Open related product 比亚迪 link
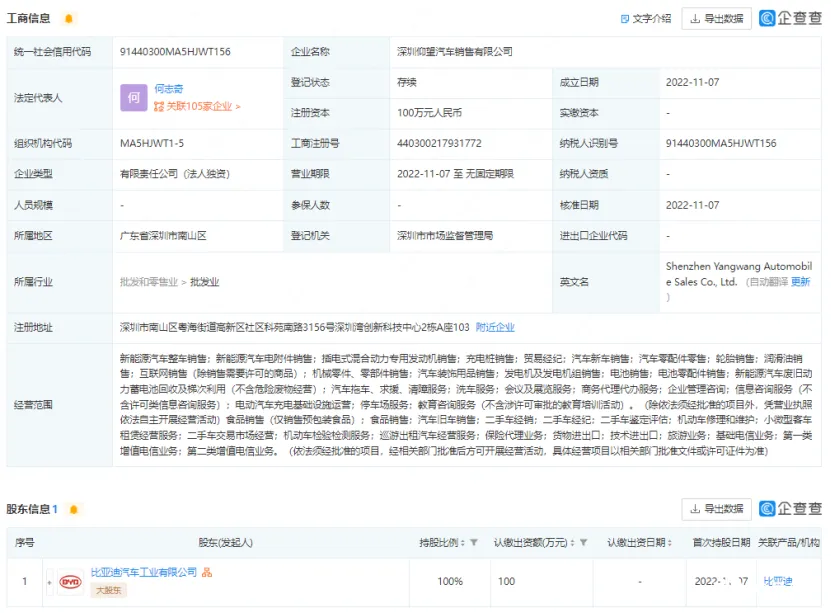 click(777, 582)
